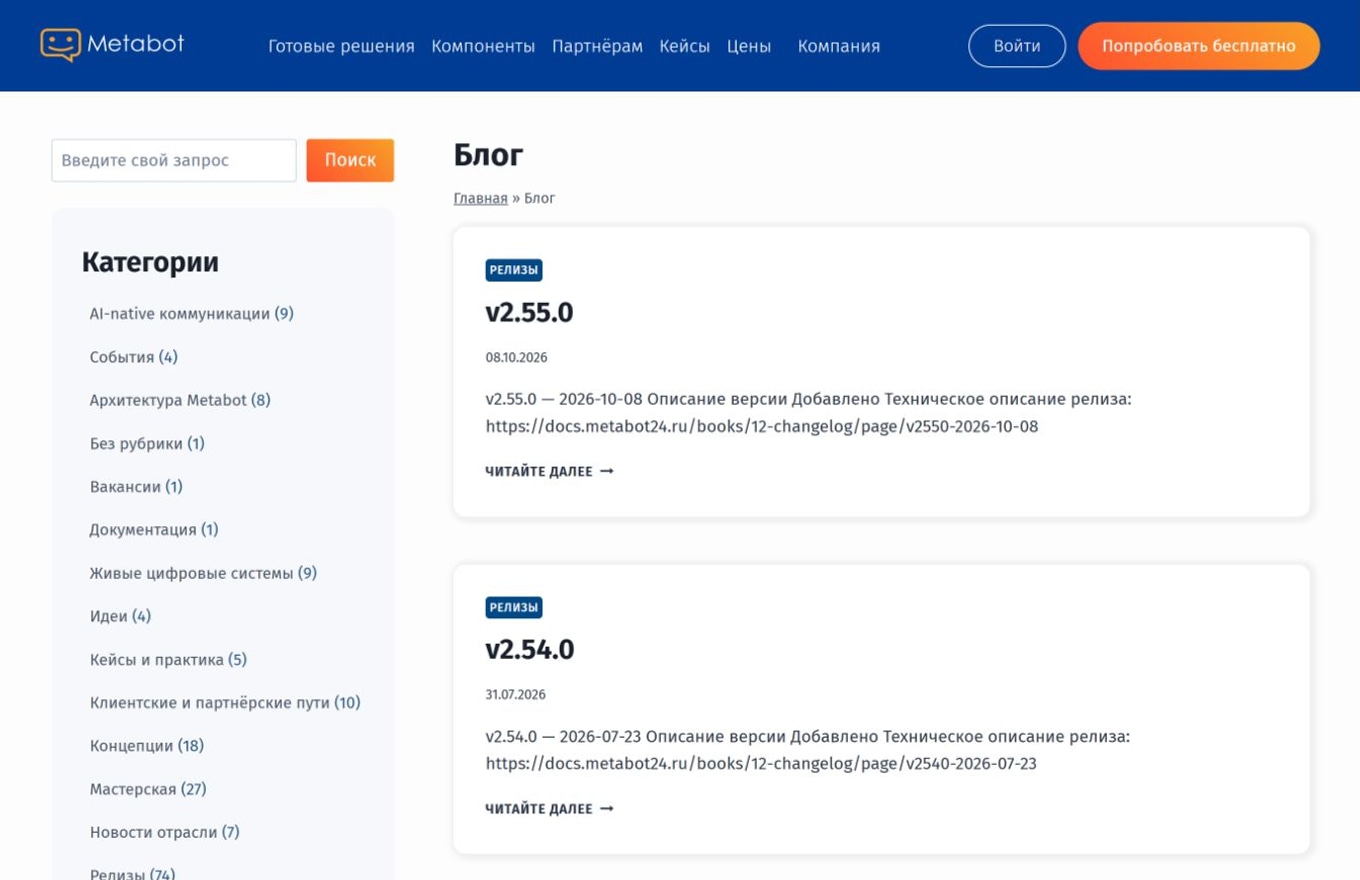Click the Релизы tag on v2.54.0 post
This screenshot has width=1360, height=880.
pos(514,607)
